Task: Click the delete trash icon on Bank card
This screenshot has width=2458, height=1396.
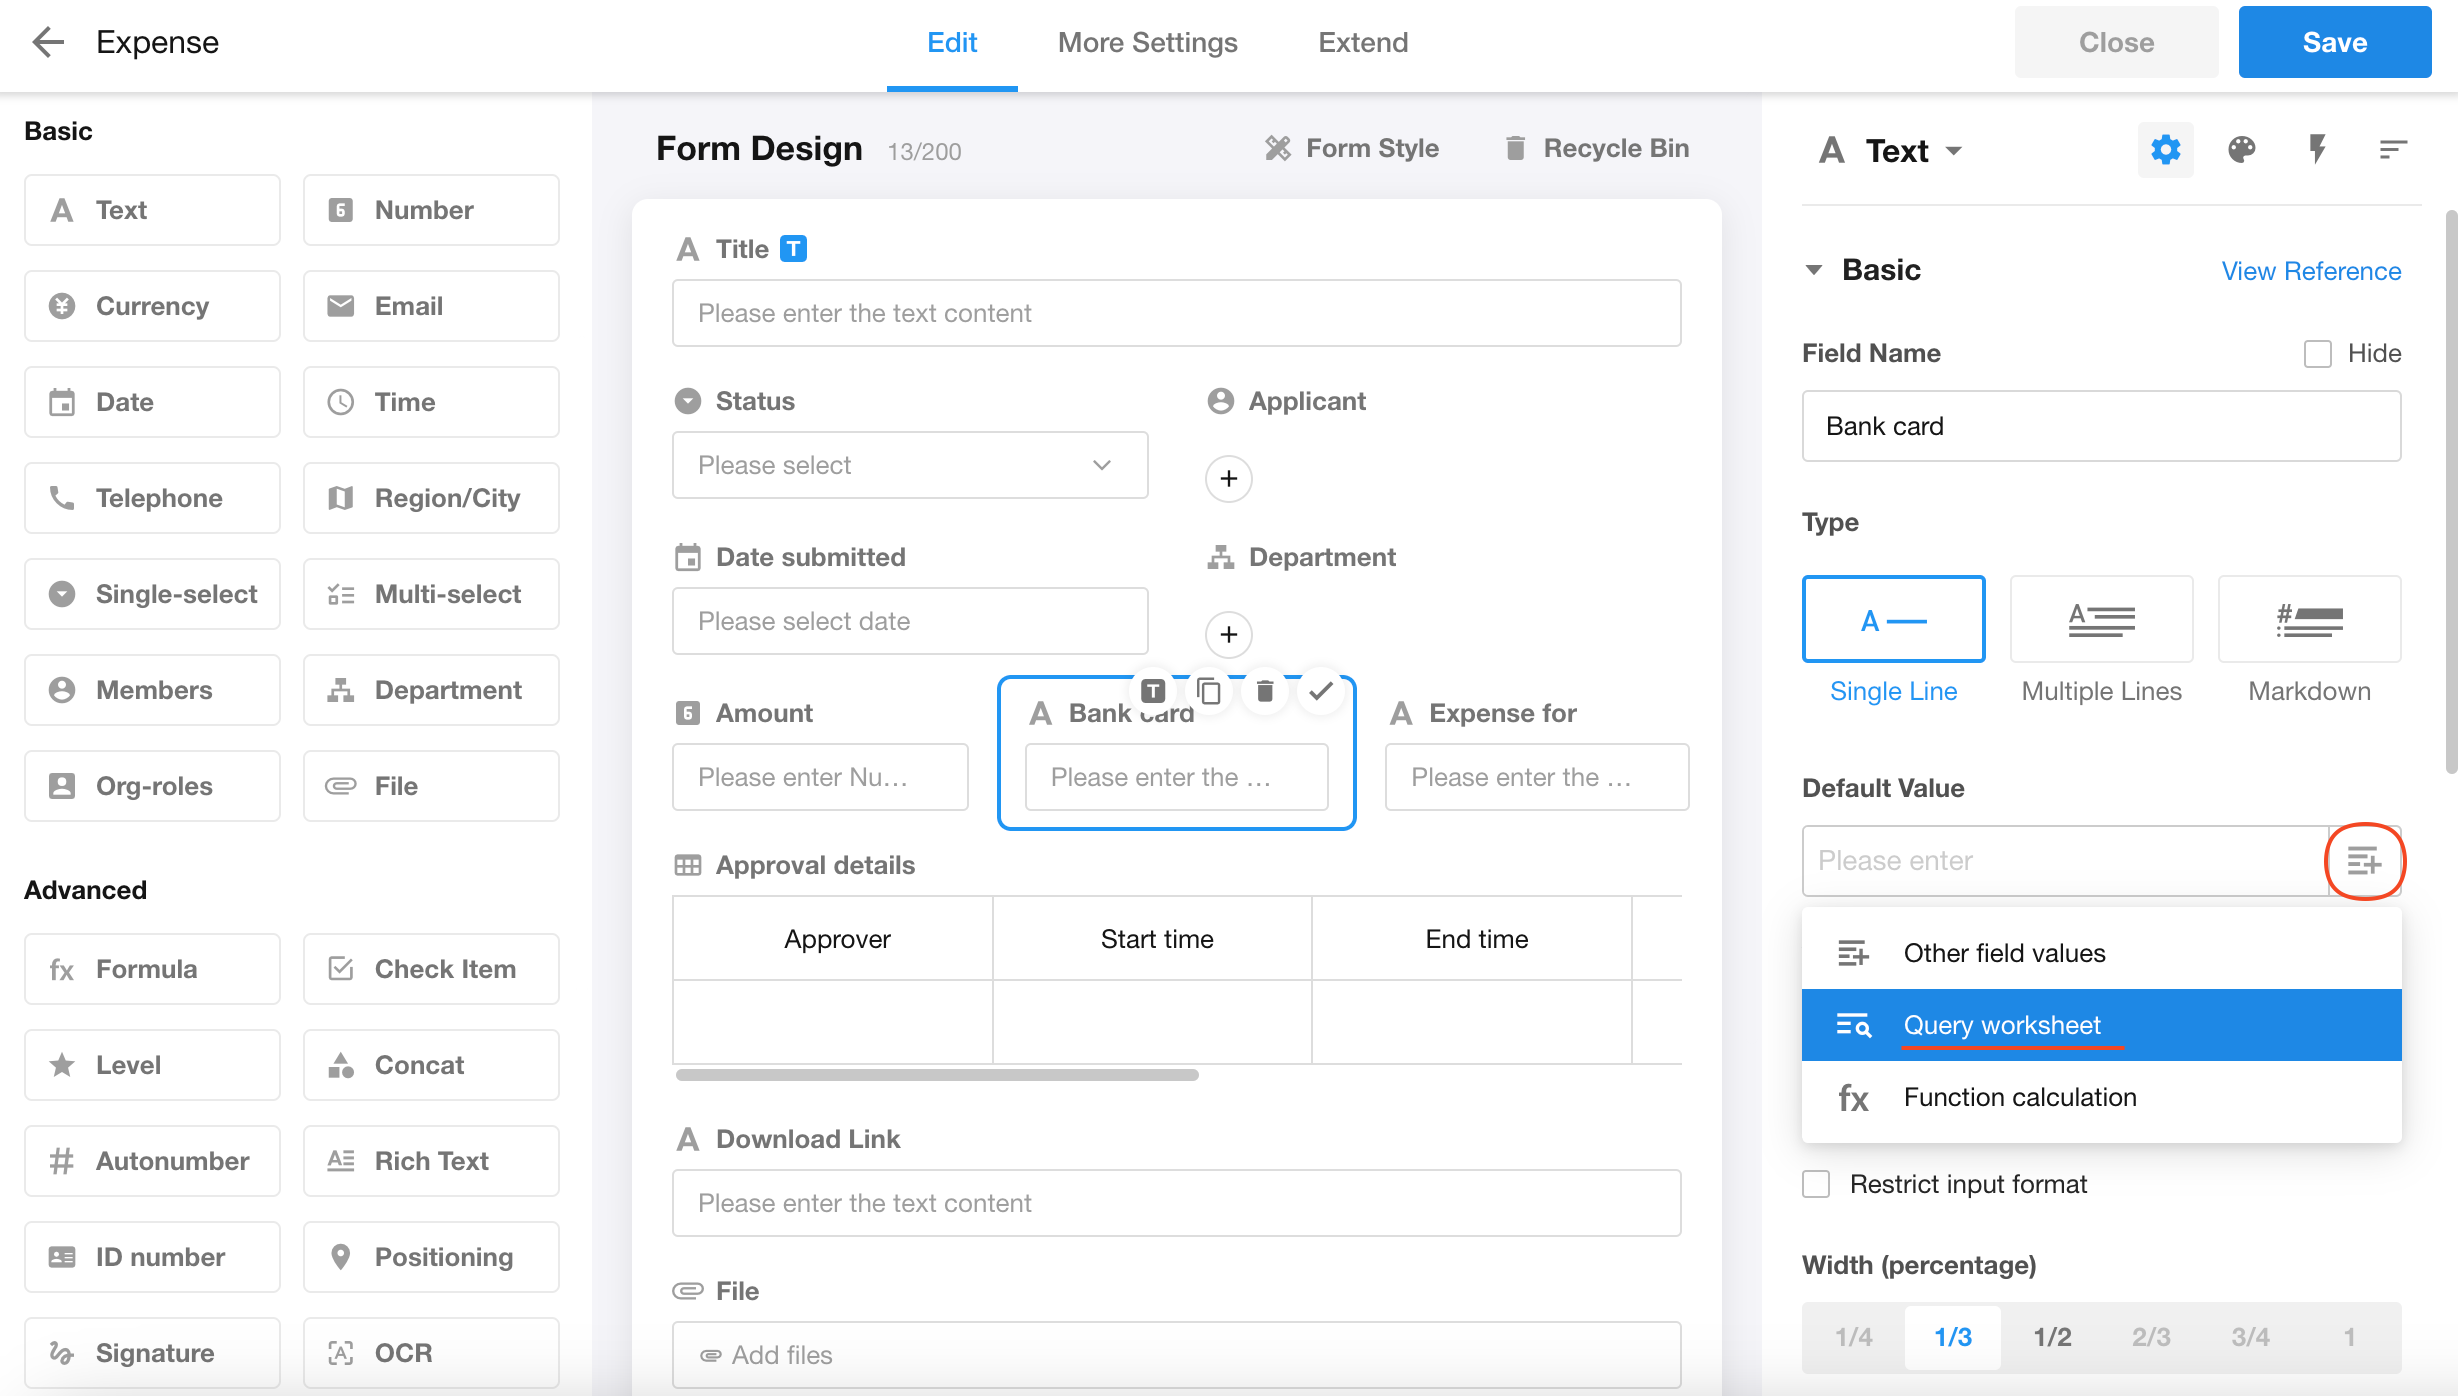Action: coord(1264,691)
